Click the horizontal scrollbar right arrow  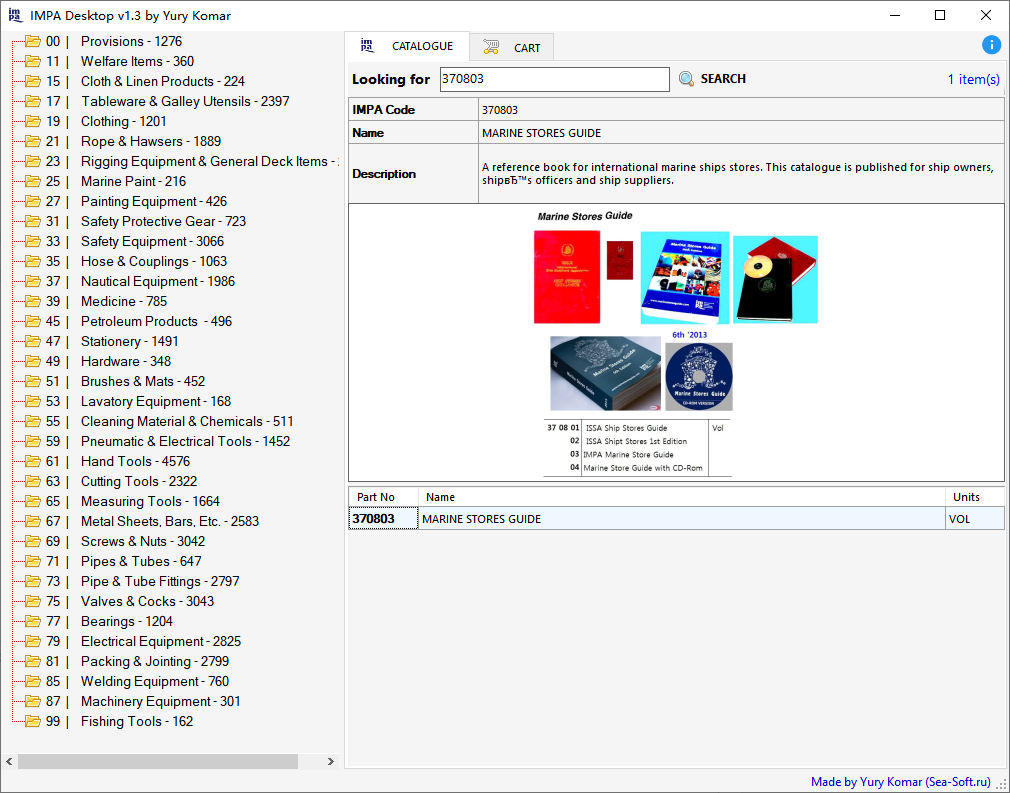pyautogui.click(x=330, y=761)
